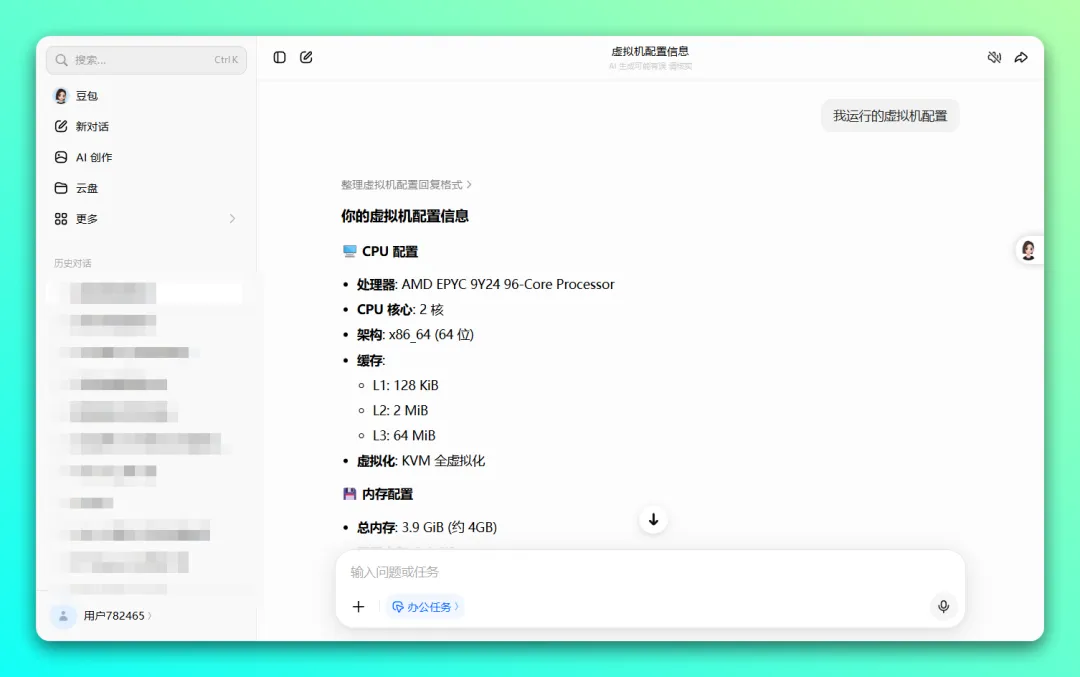1080x677 pixels.
Task: Click the L2: 2 MiB entry
Action: tap(400, 410)
